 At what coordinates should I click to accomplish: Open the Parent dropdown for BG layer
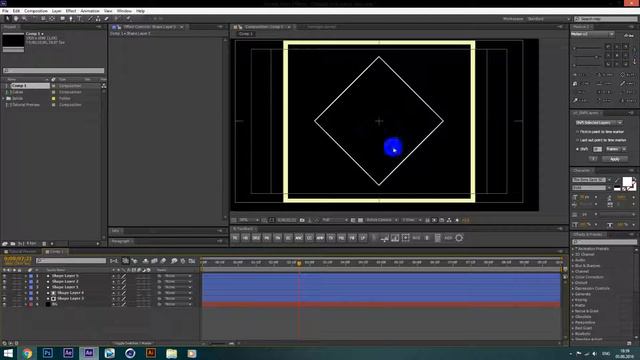(x=178, y=304)
